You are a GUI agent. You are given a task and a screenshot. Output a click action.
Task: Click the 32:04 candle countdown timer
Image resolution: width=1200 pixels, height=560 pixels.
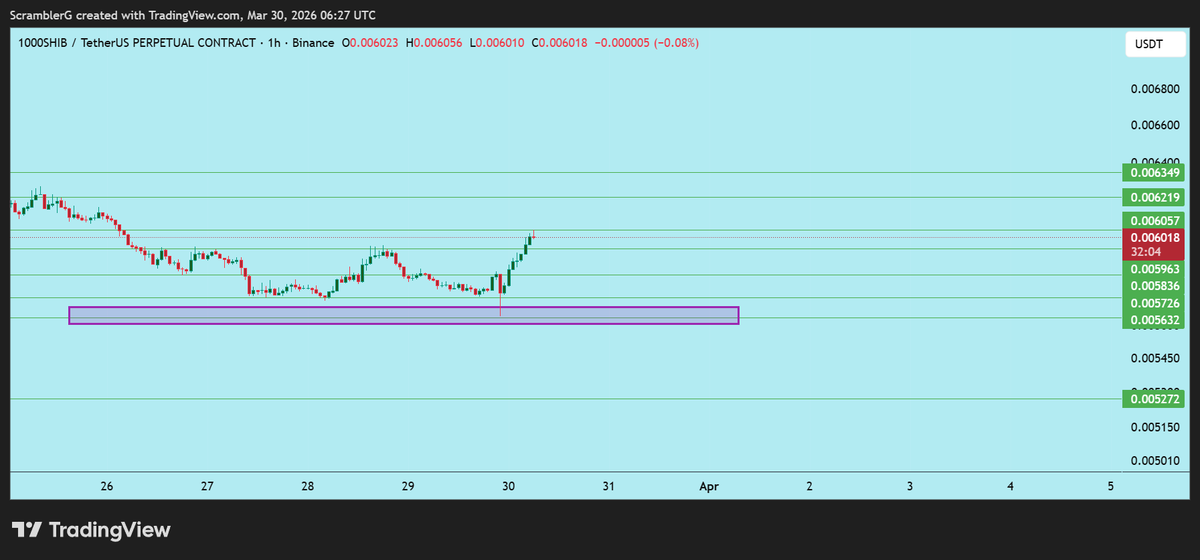[x=1145, y=253]
